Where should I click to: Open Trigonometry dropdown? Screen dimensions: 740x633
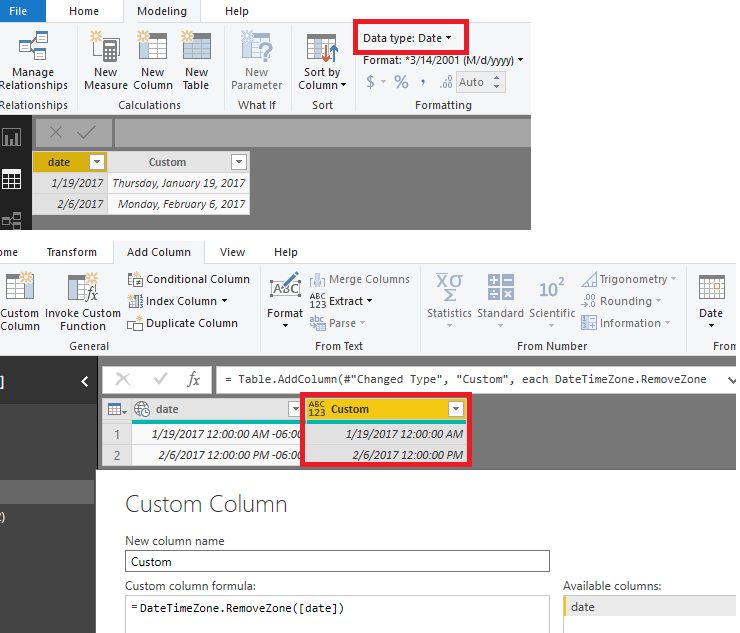coord(629,279)
